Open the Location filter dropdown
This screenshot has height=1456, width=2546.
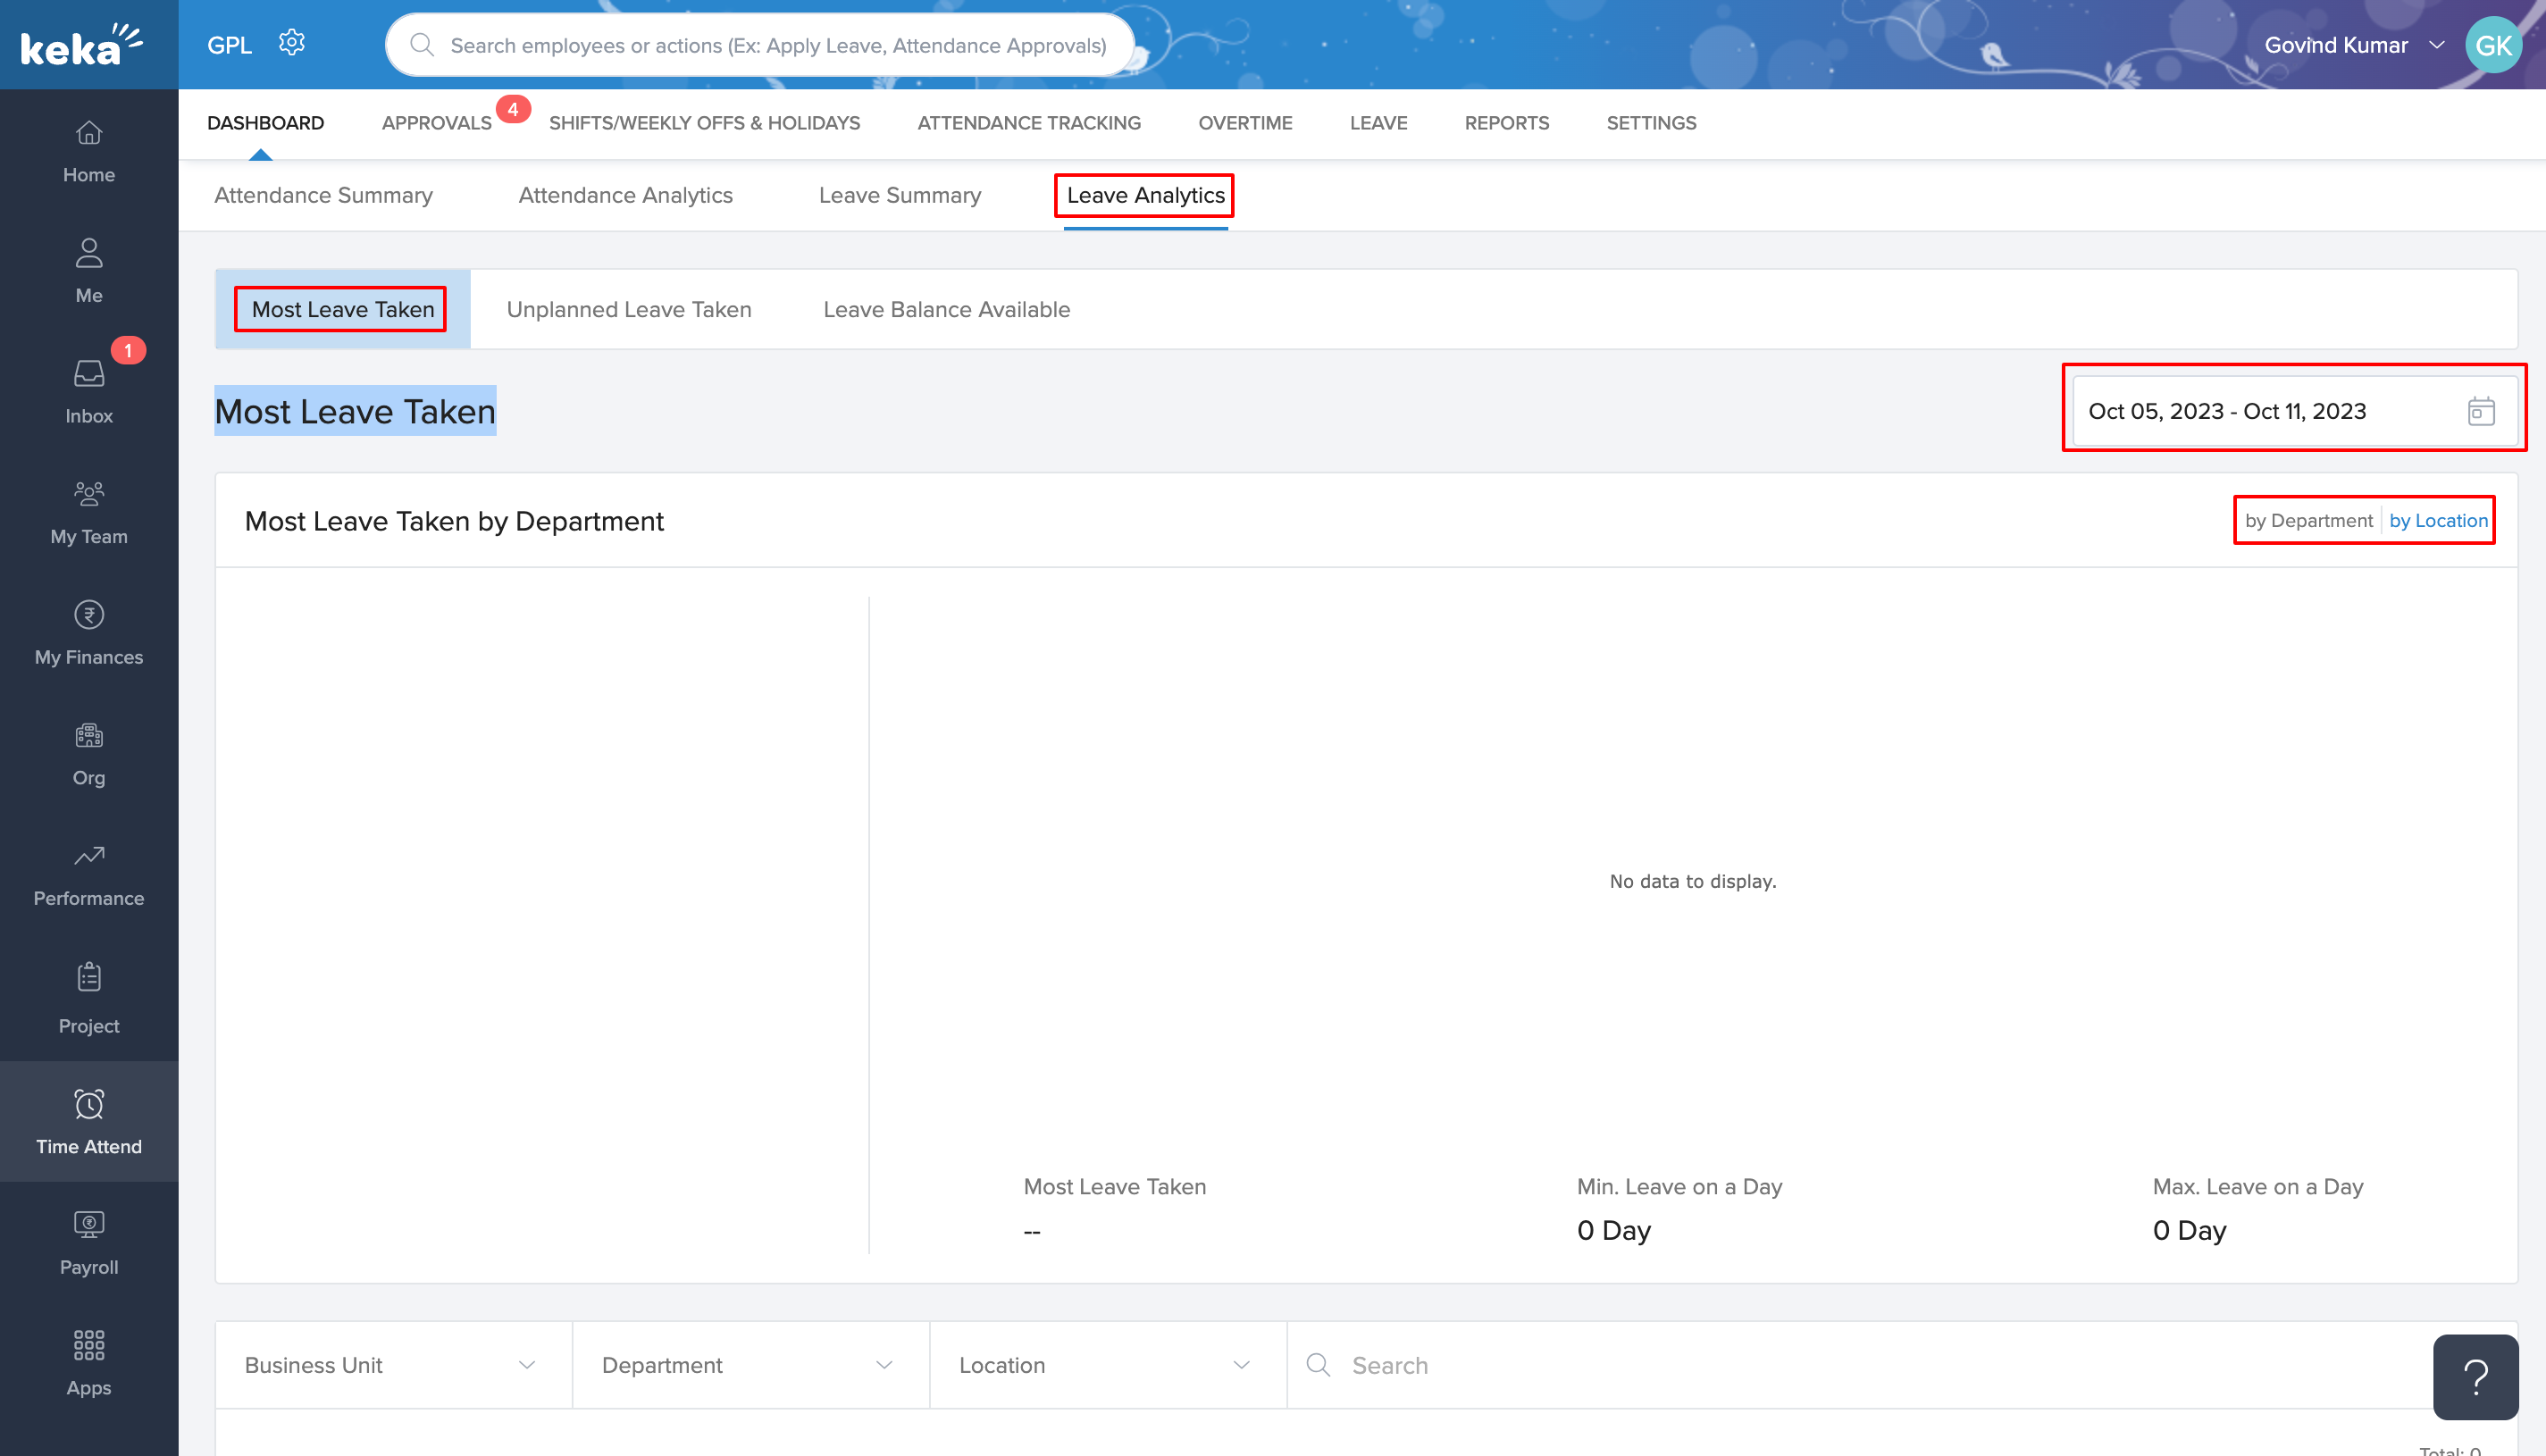click(1106, 1365)
